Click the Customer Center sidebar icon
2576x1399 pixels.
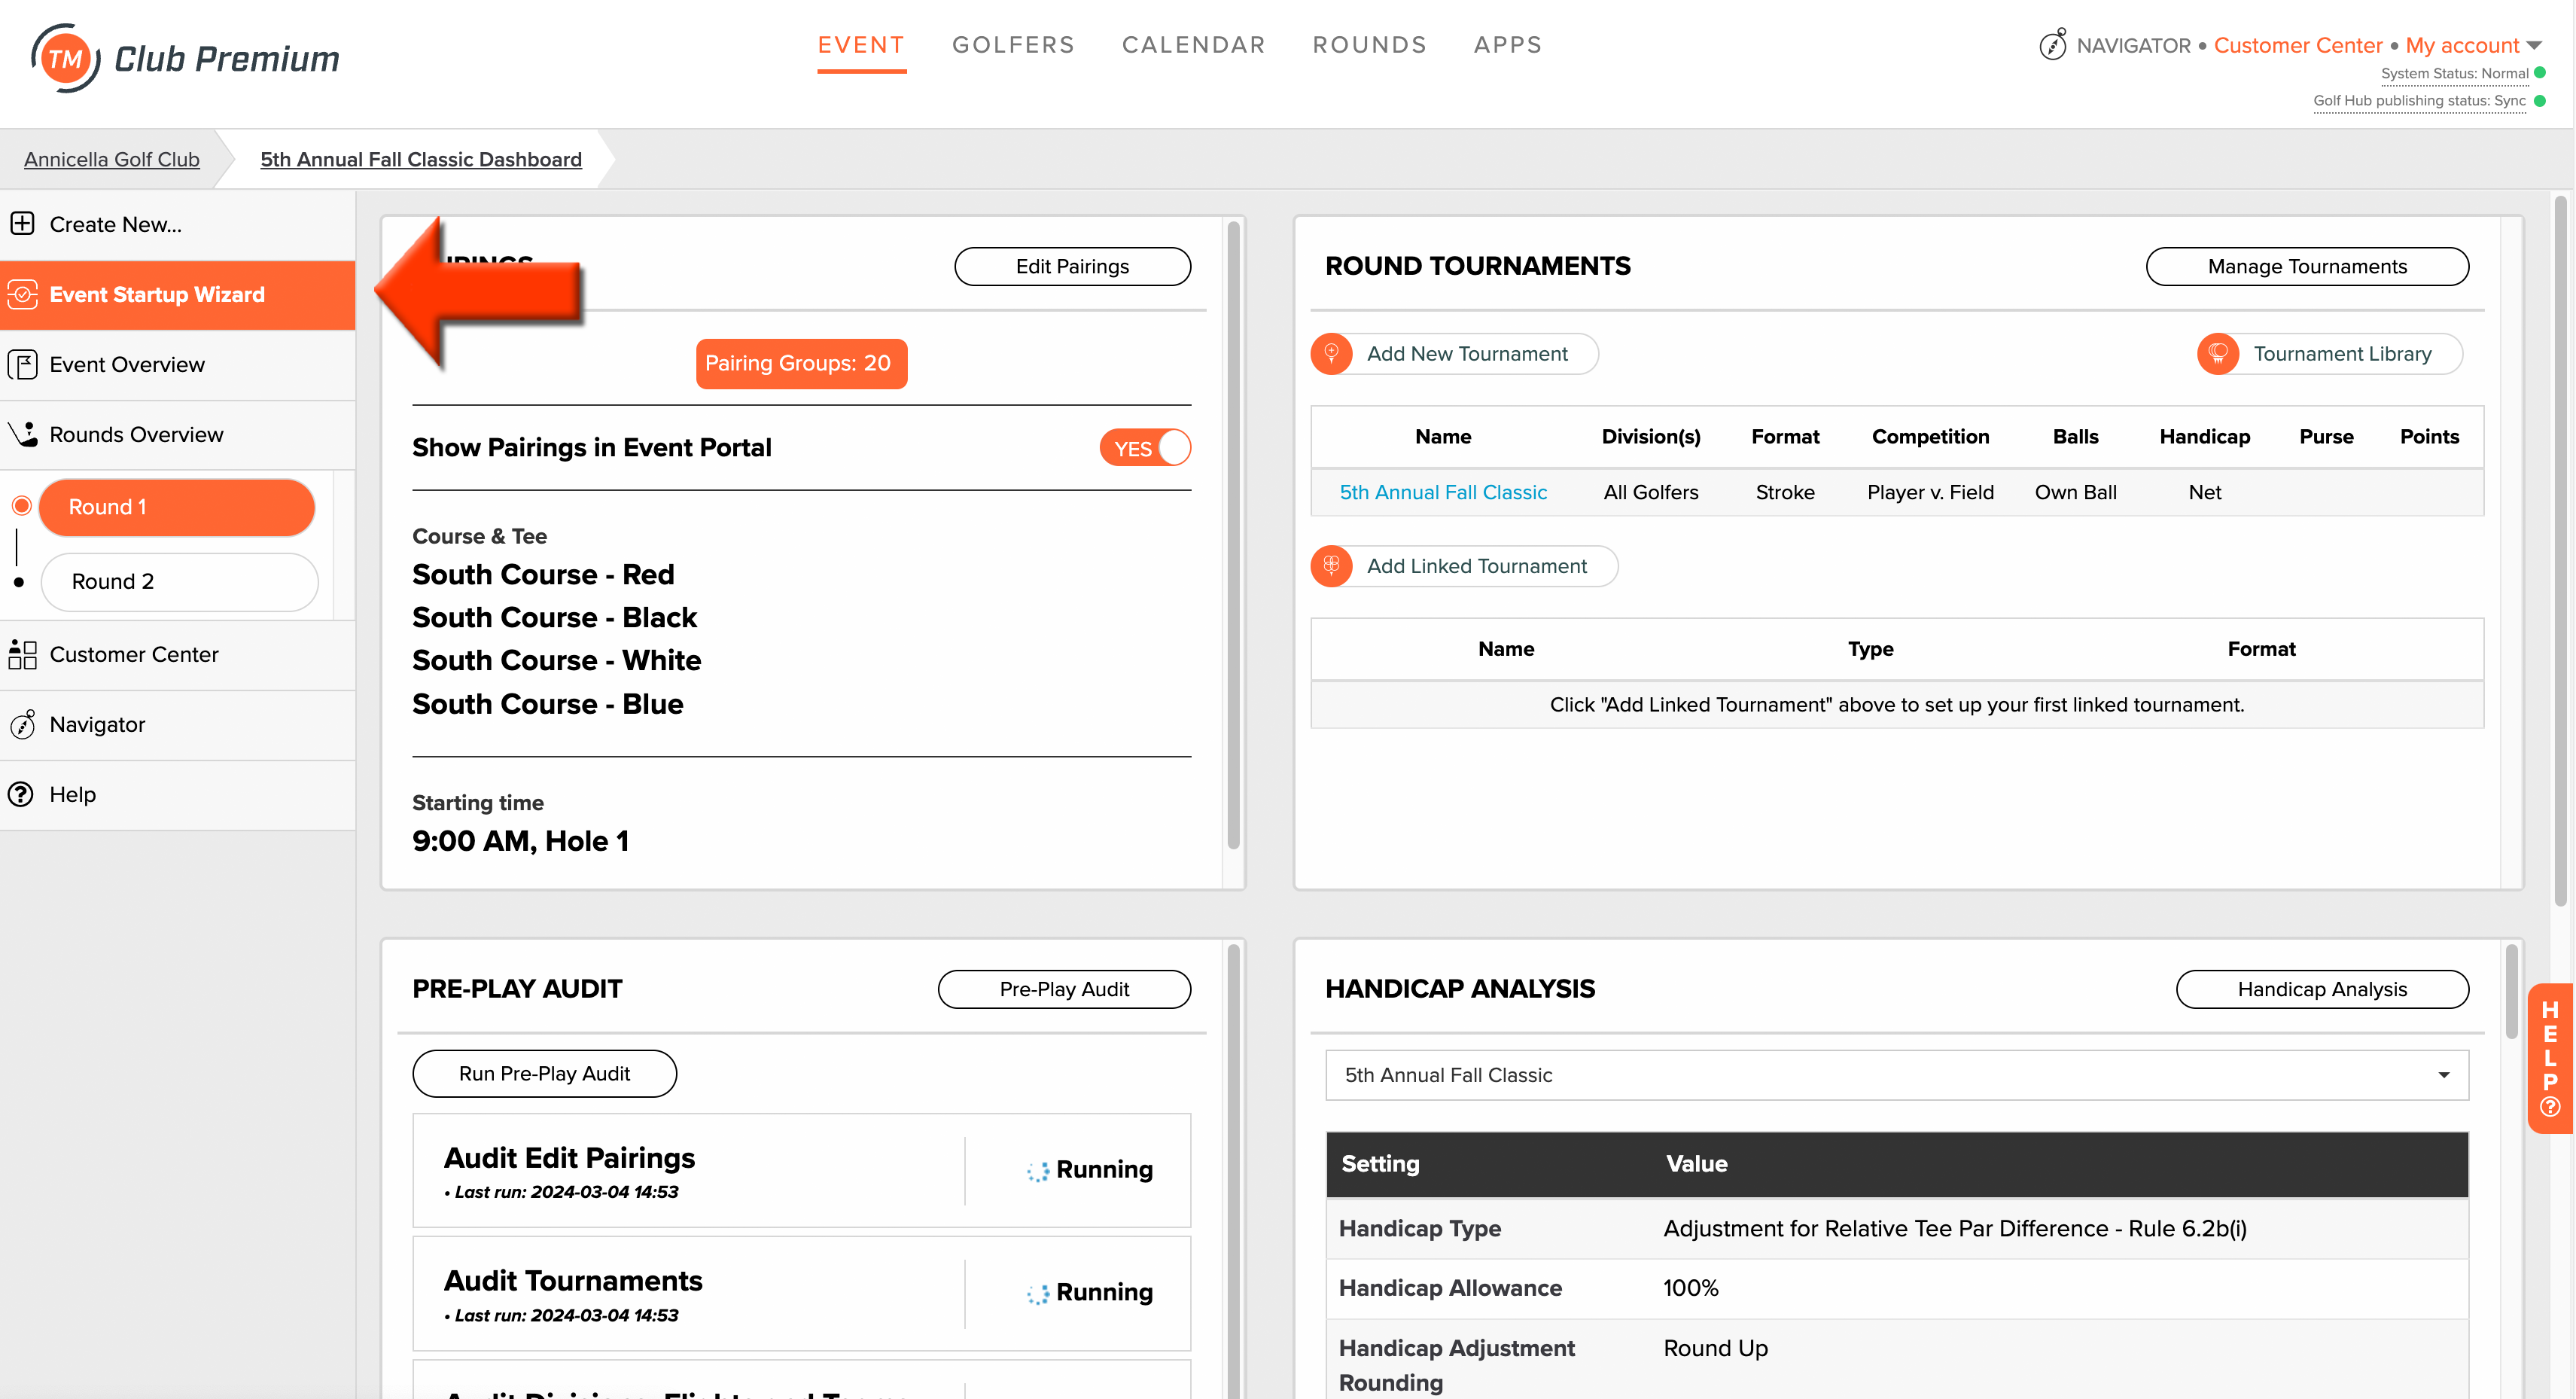22,654
